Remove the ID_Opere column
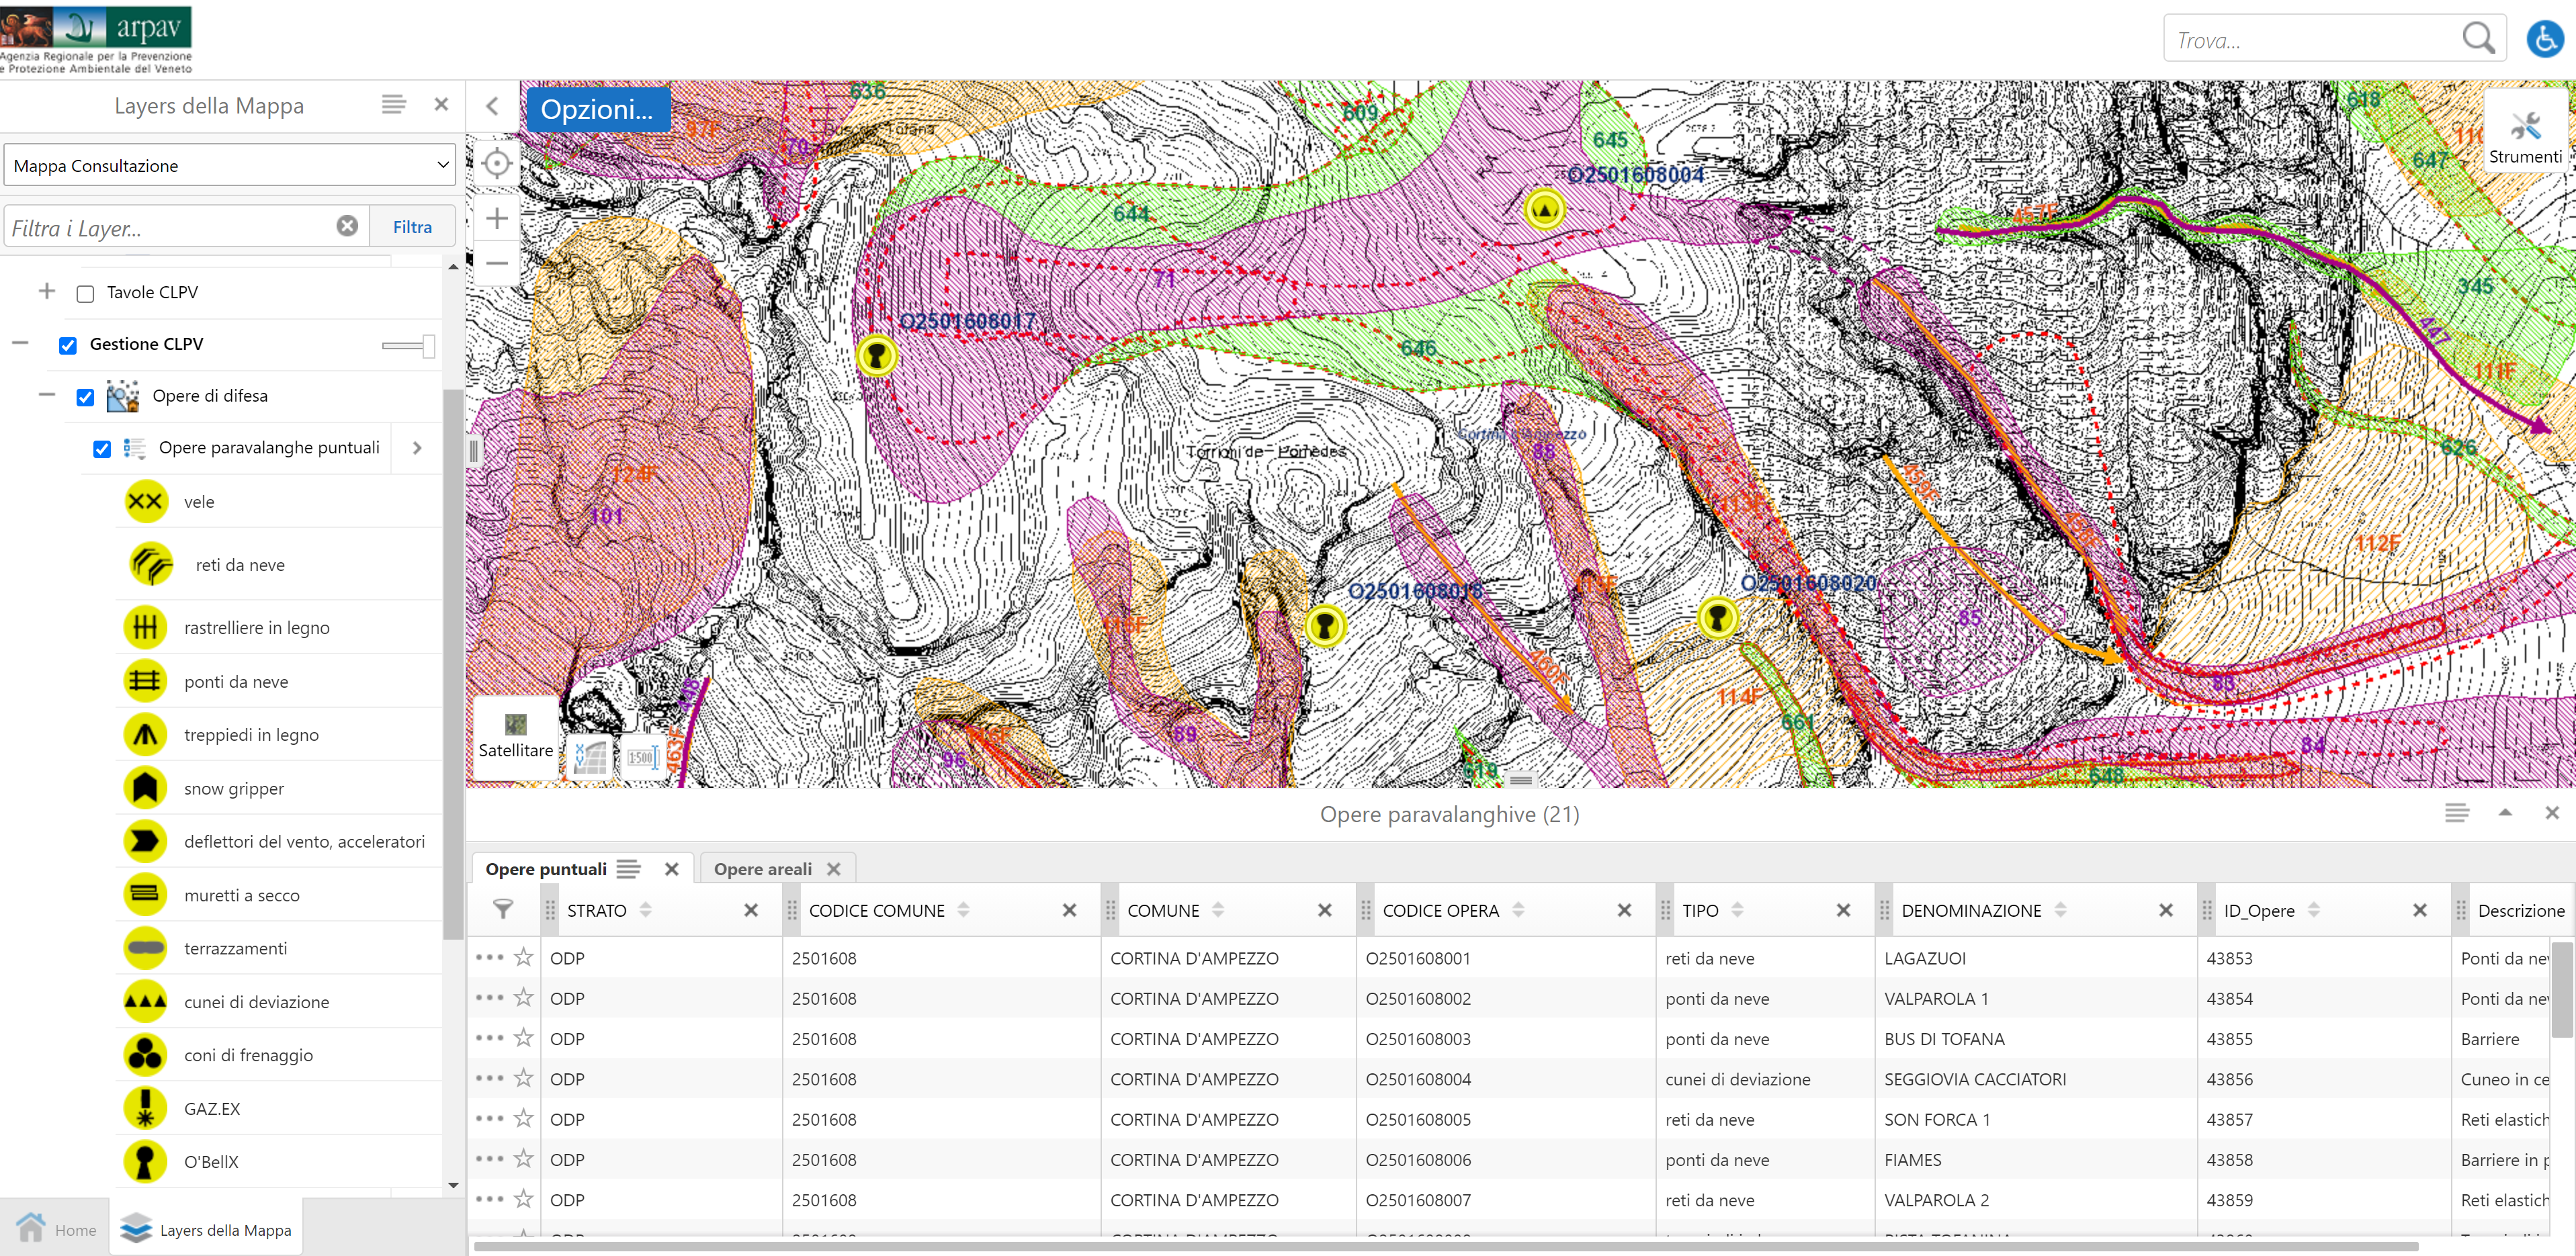The image size is (2576, 1256). [x=2419, y=909]
